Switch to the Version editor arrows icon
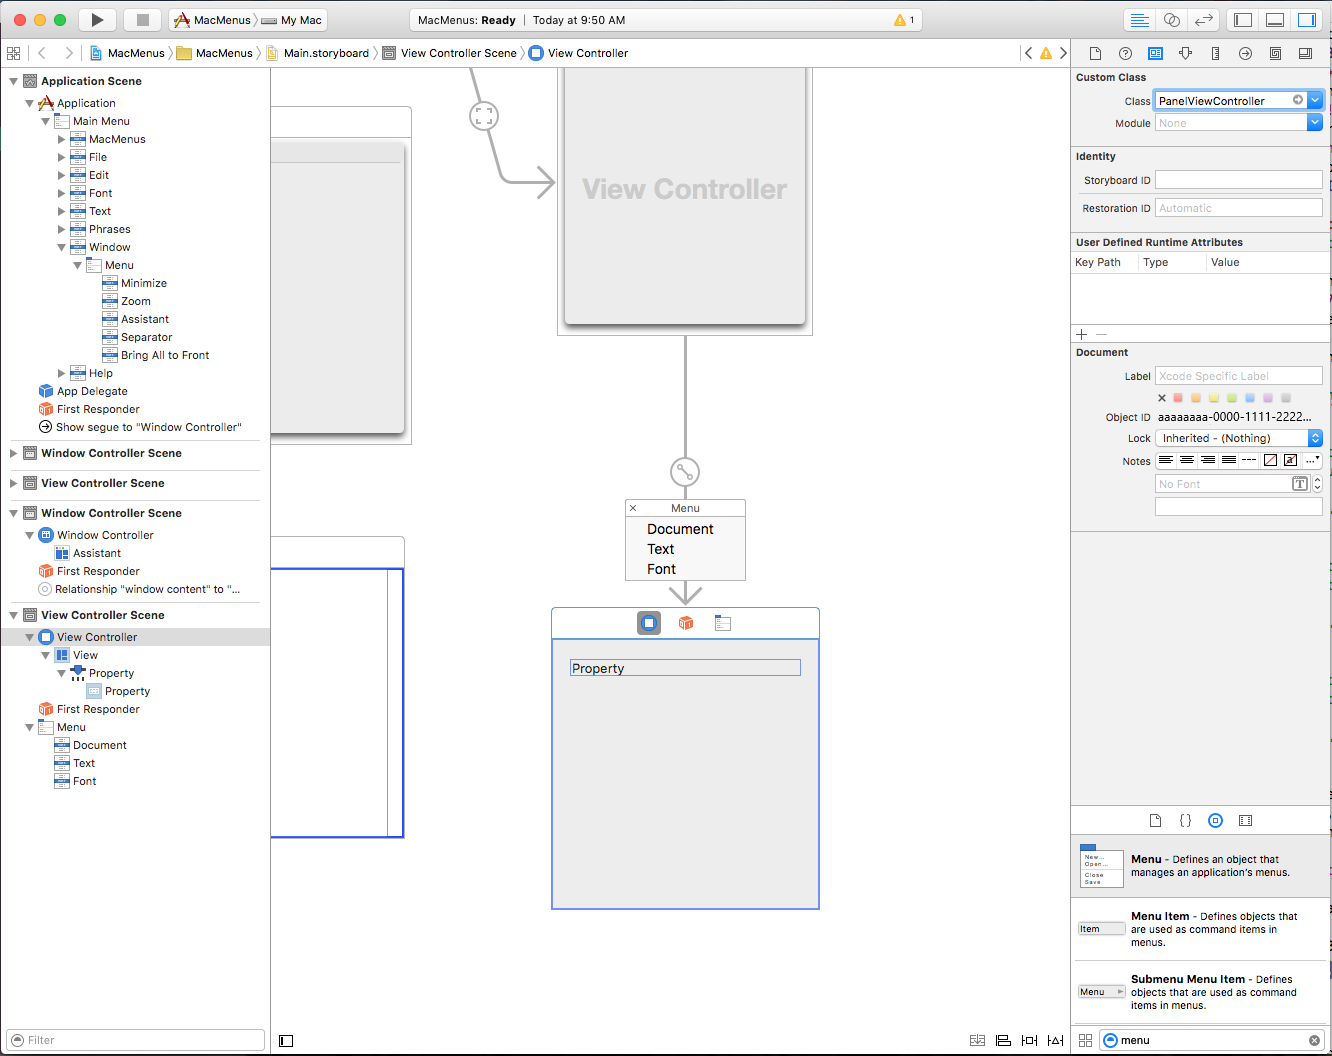The width and height of the screenshot is (1332, 1056). [x=1204, y=20]
